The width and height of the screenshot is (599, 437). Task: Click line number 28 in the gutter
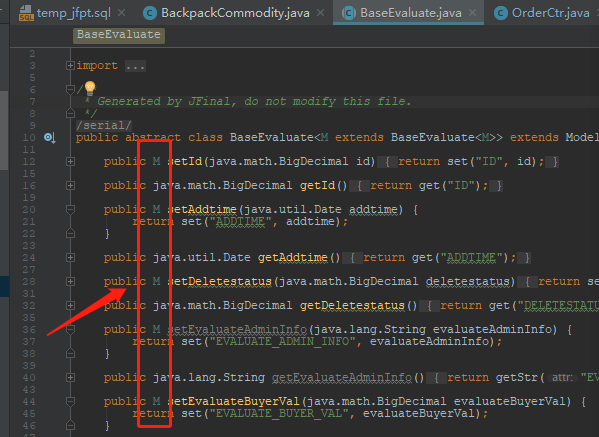[29, 282]
